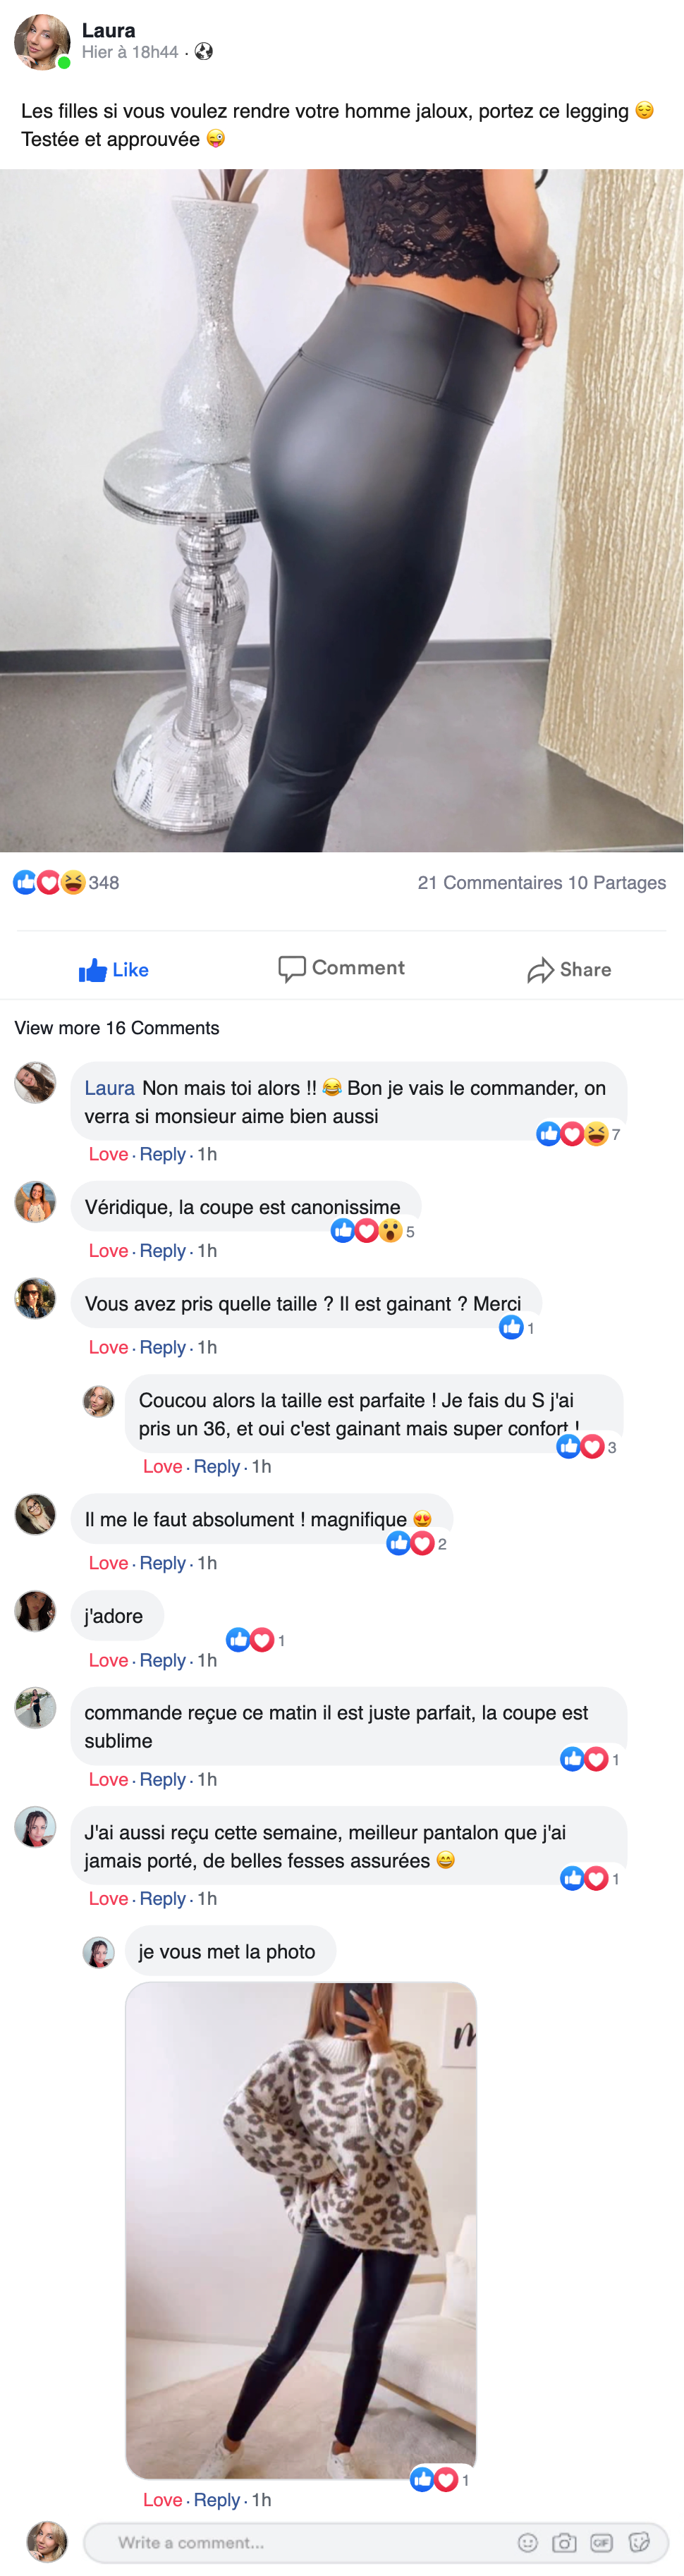This screenshot has width=684, height=2576.
Task: Open the 21 Commentaires 10 Partages link
Action: click(541, 882)
